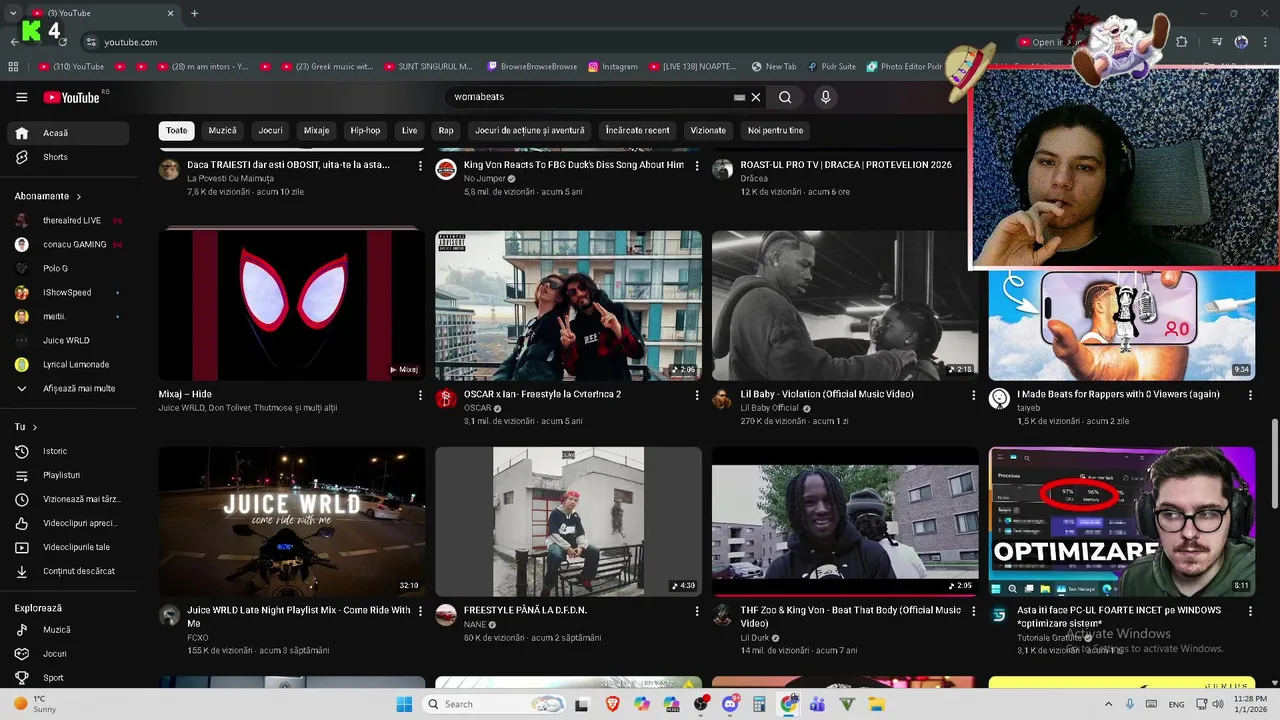Select the Muzică filter chip
The height and width of the screenshot is (720, 1280).
point(222,130)
